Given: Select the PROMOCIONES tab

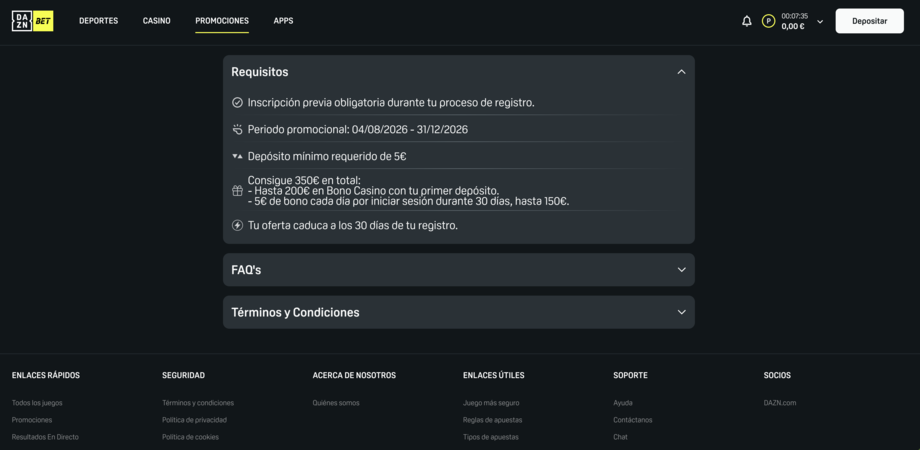Looking at the screenshot, I should (222, 21).
